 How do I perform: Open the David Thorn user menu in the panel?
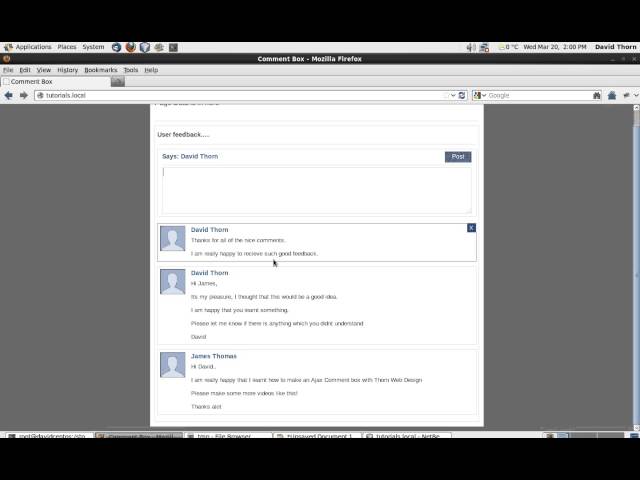tap(616, 47)
